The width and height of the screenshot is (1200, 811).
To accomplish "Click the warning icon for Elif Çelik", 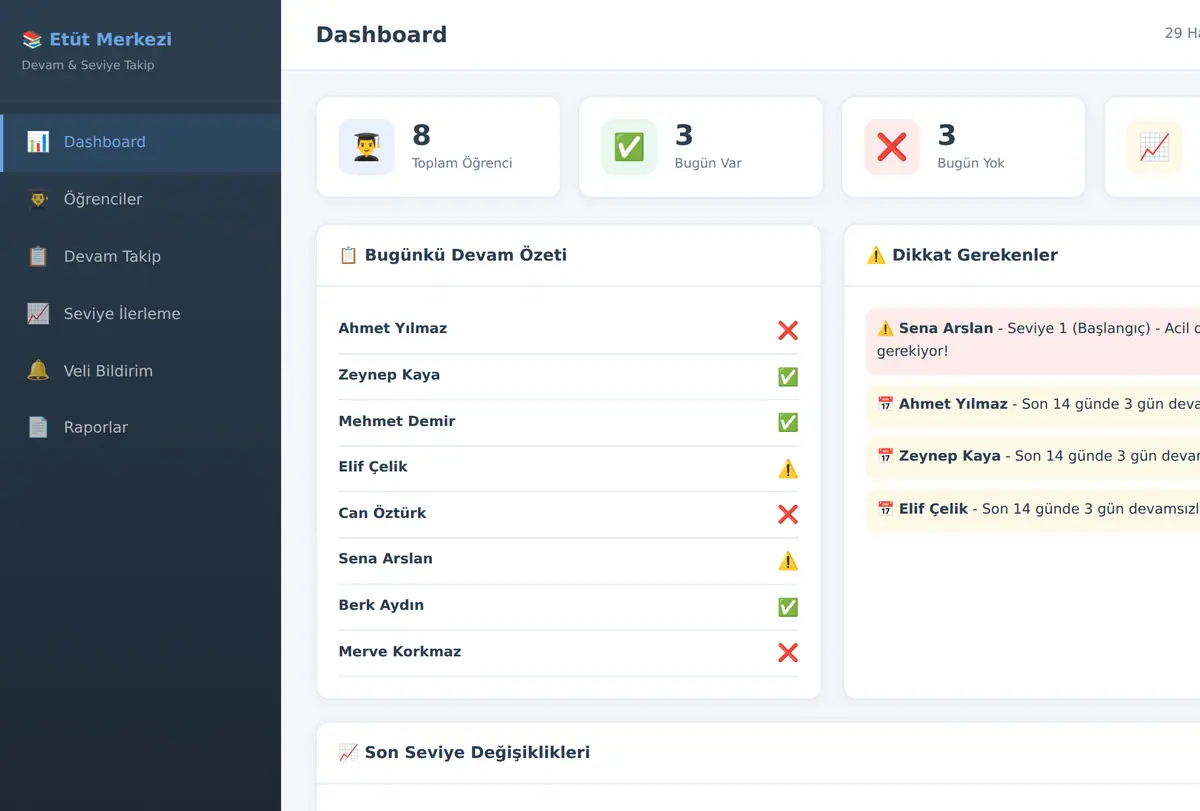I will pos(788,468).
